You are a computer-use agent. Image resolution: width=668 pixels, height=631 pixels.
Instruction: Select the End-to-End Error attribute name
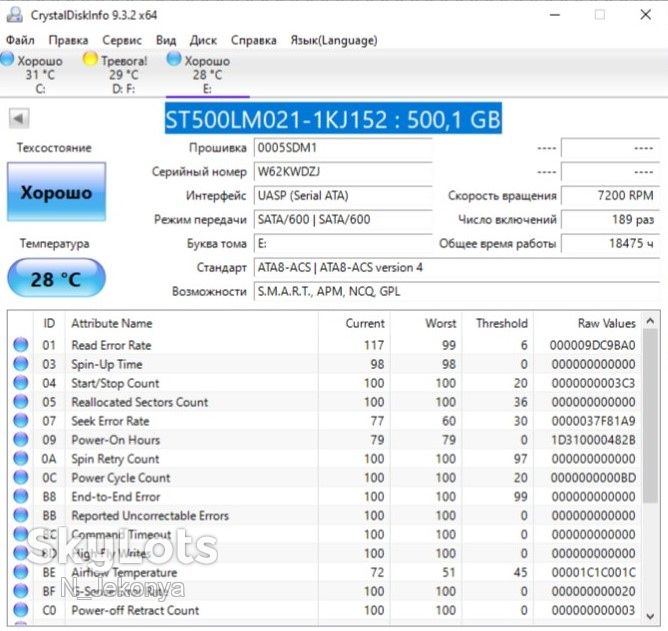click(115, 496)
